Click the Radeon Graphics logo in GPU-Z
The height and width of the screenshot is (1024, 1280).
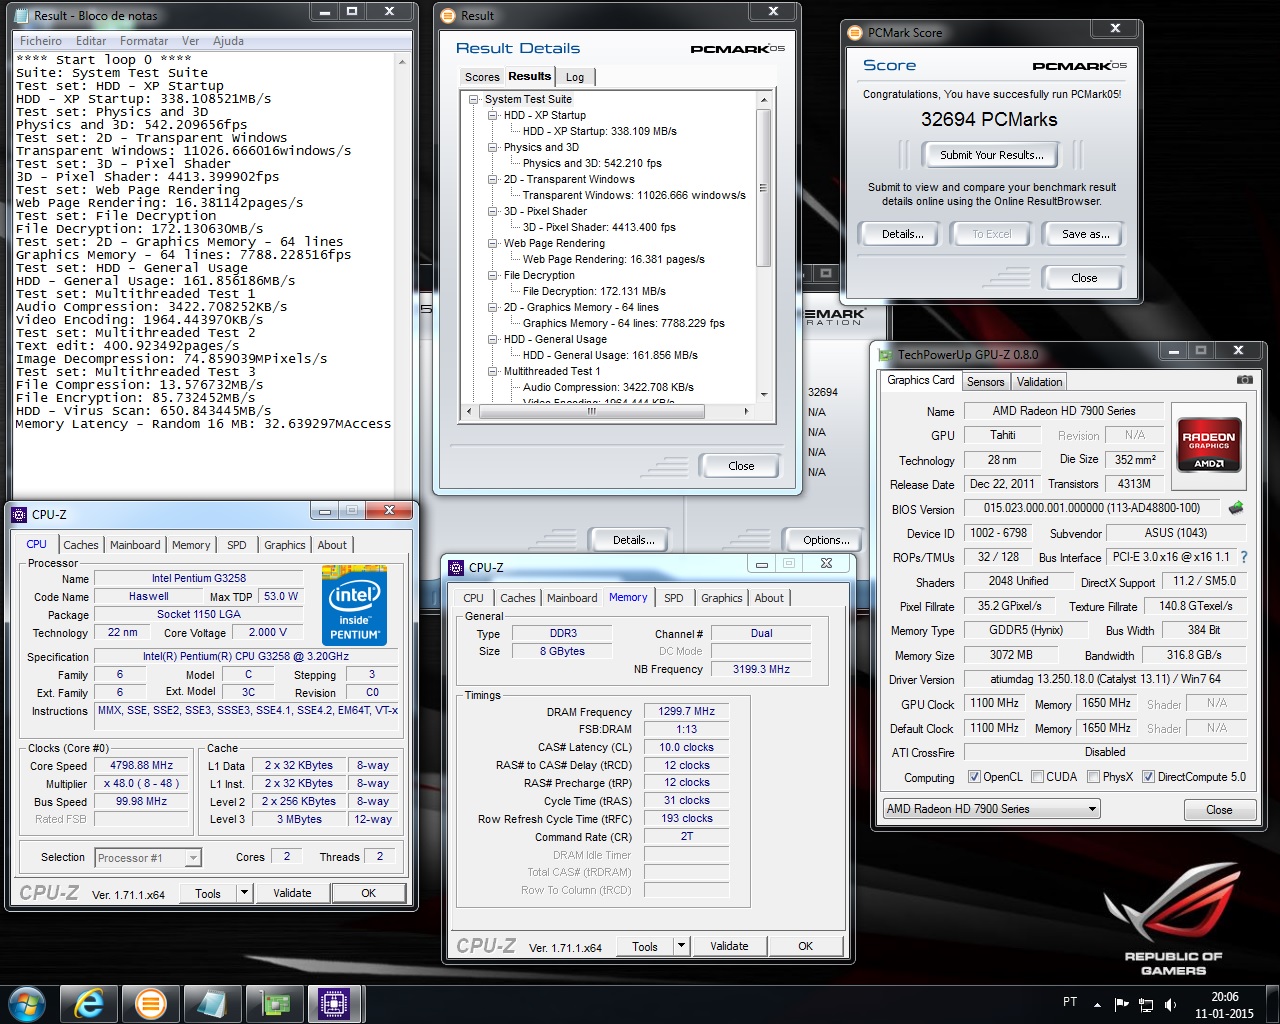1209,445
